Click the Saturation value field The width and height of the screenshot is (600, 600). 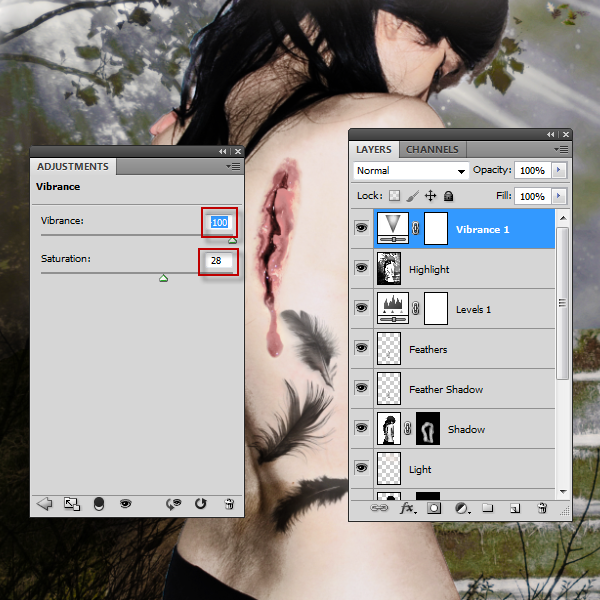[219, 261]
